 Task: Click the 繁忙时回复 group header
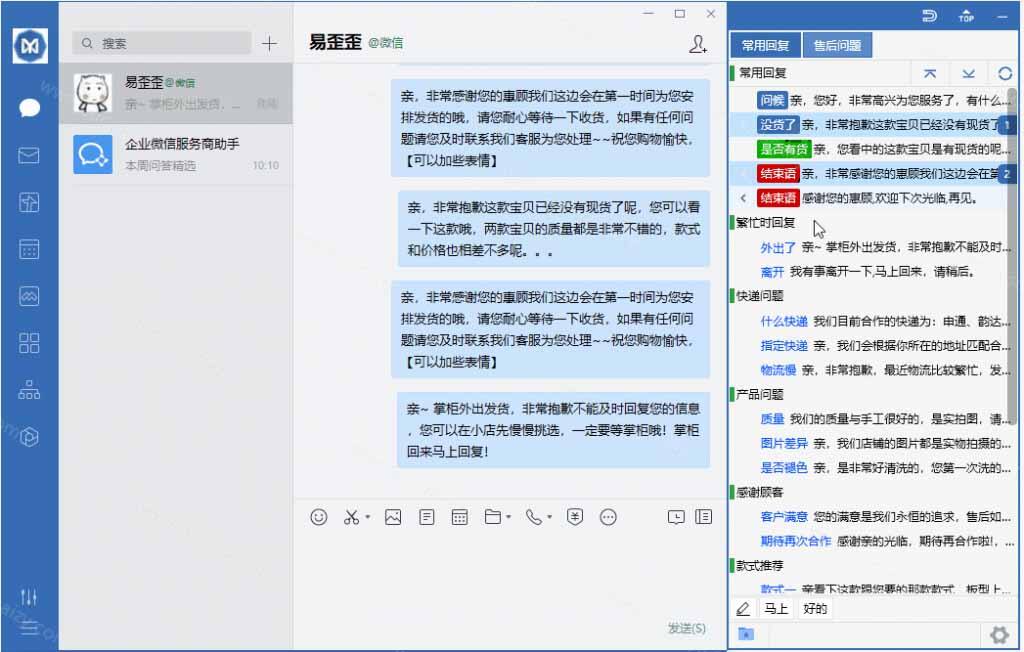click(x=765, y=223)
